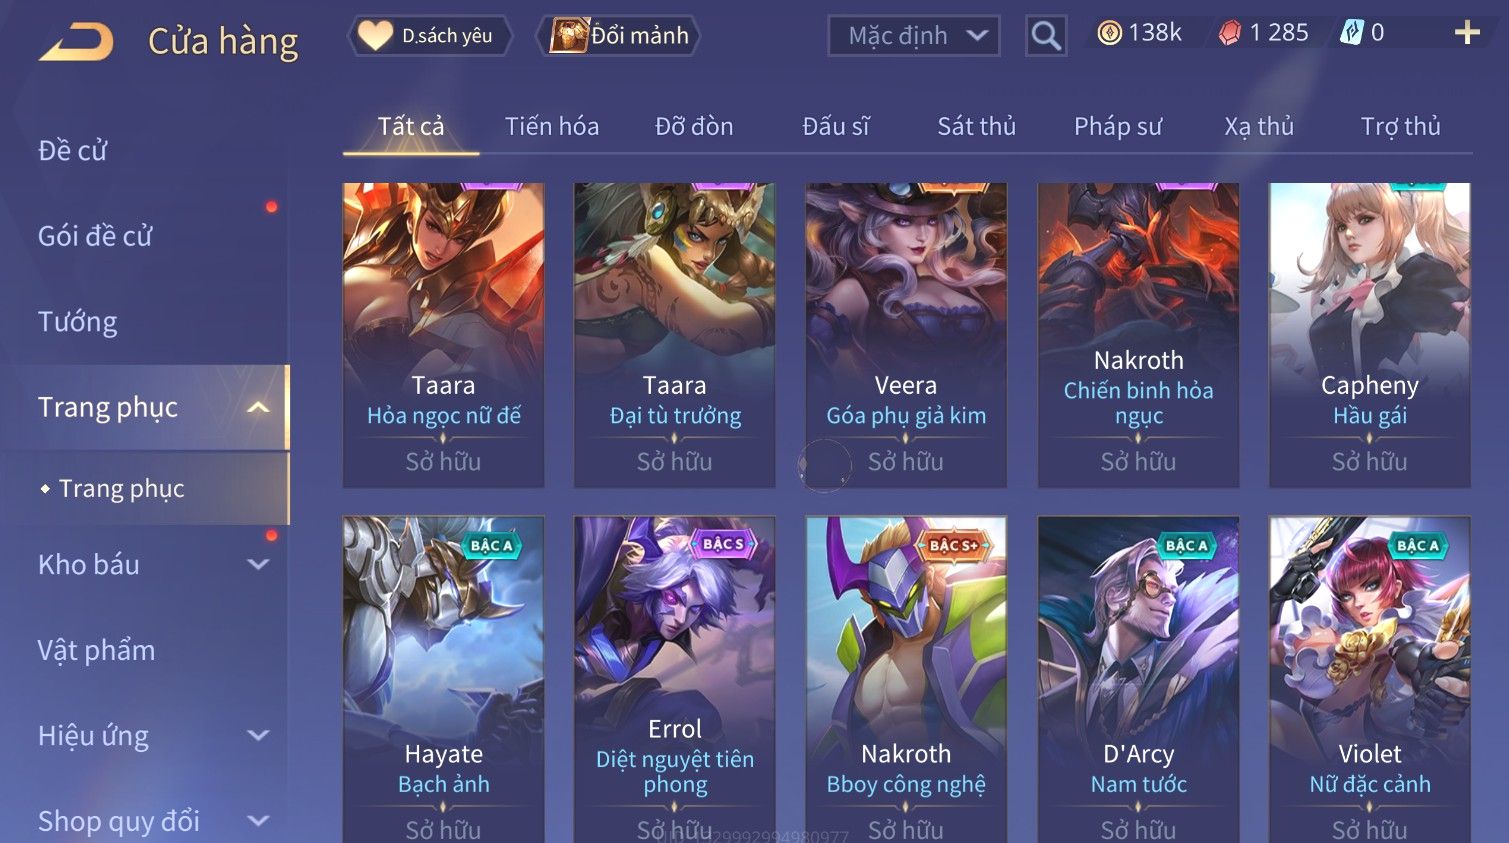Open D.sách yêu heart wishlist
Screen dimensions: 1509x843
[x=376, y=36]
